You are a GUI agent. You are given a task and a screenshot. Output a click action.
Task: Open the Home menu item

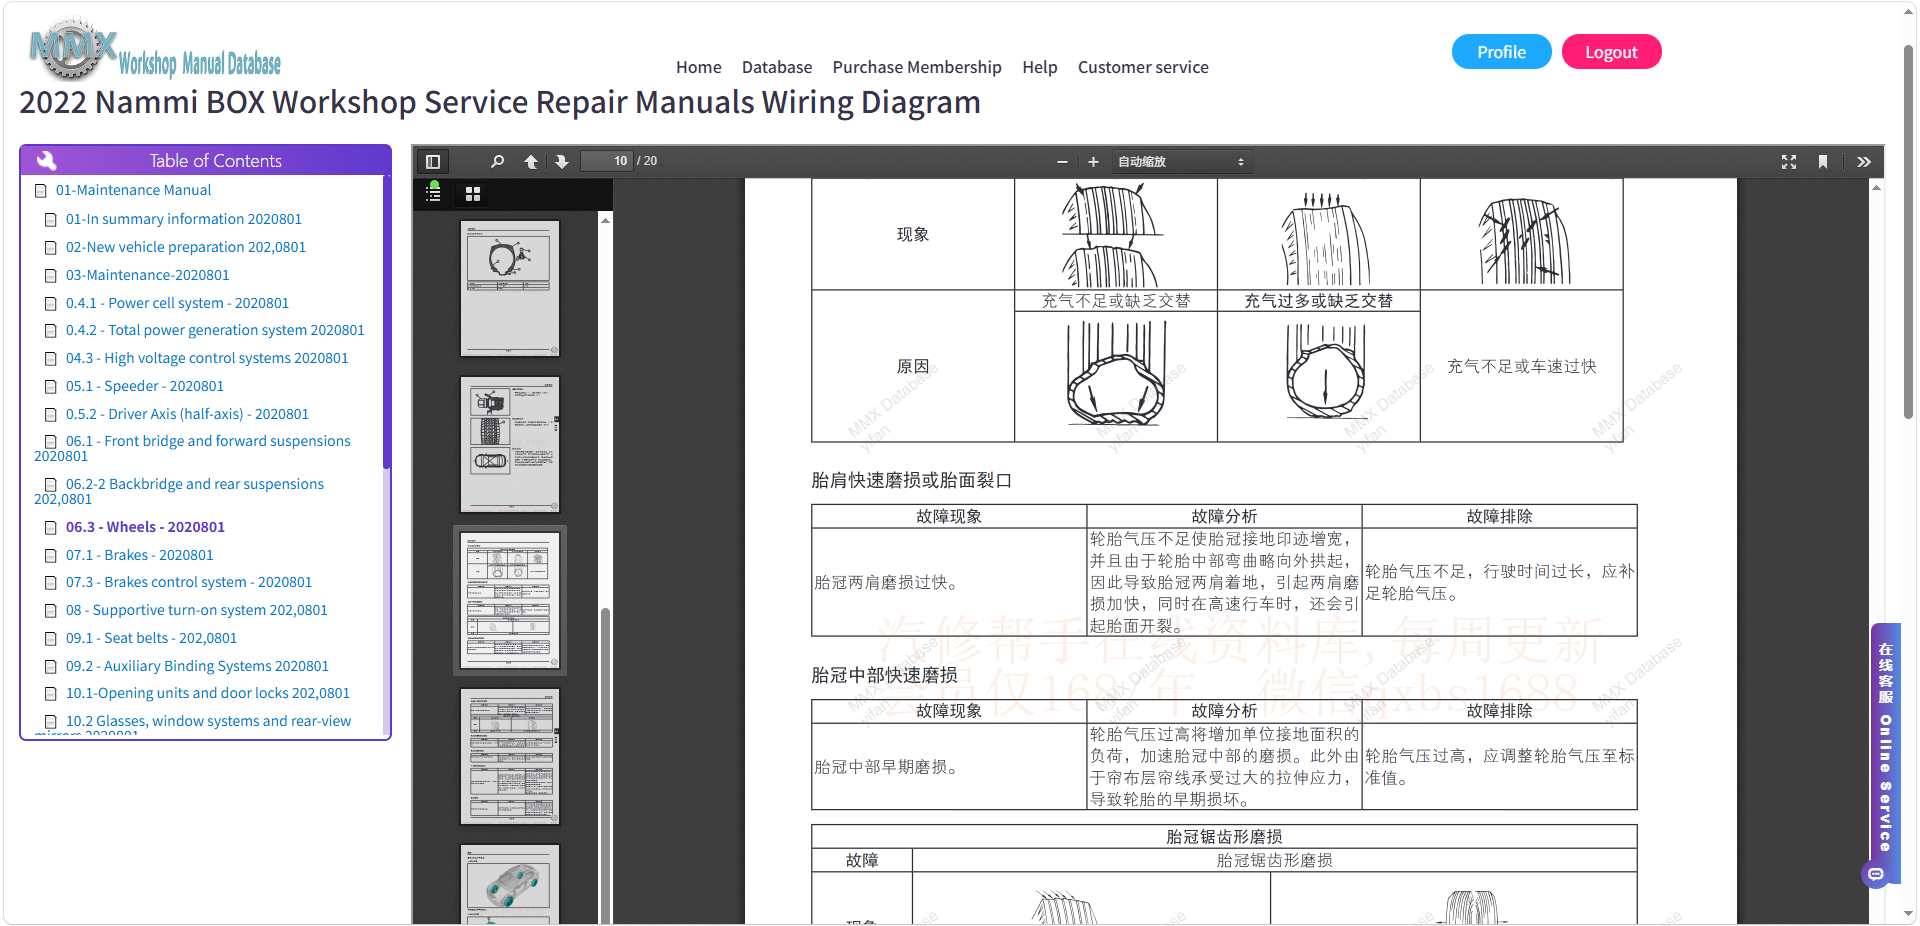point(698,67)
